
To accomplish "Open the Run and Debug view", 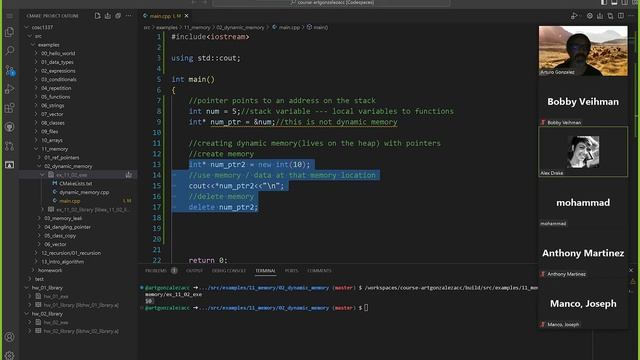I will [x=9, y=89].
